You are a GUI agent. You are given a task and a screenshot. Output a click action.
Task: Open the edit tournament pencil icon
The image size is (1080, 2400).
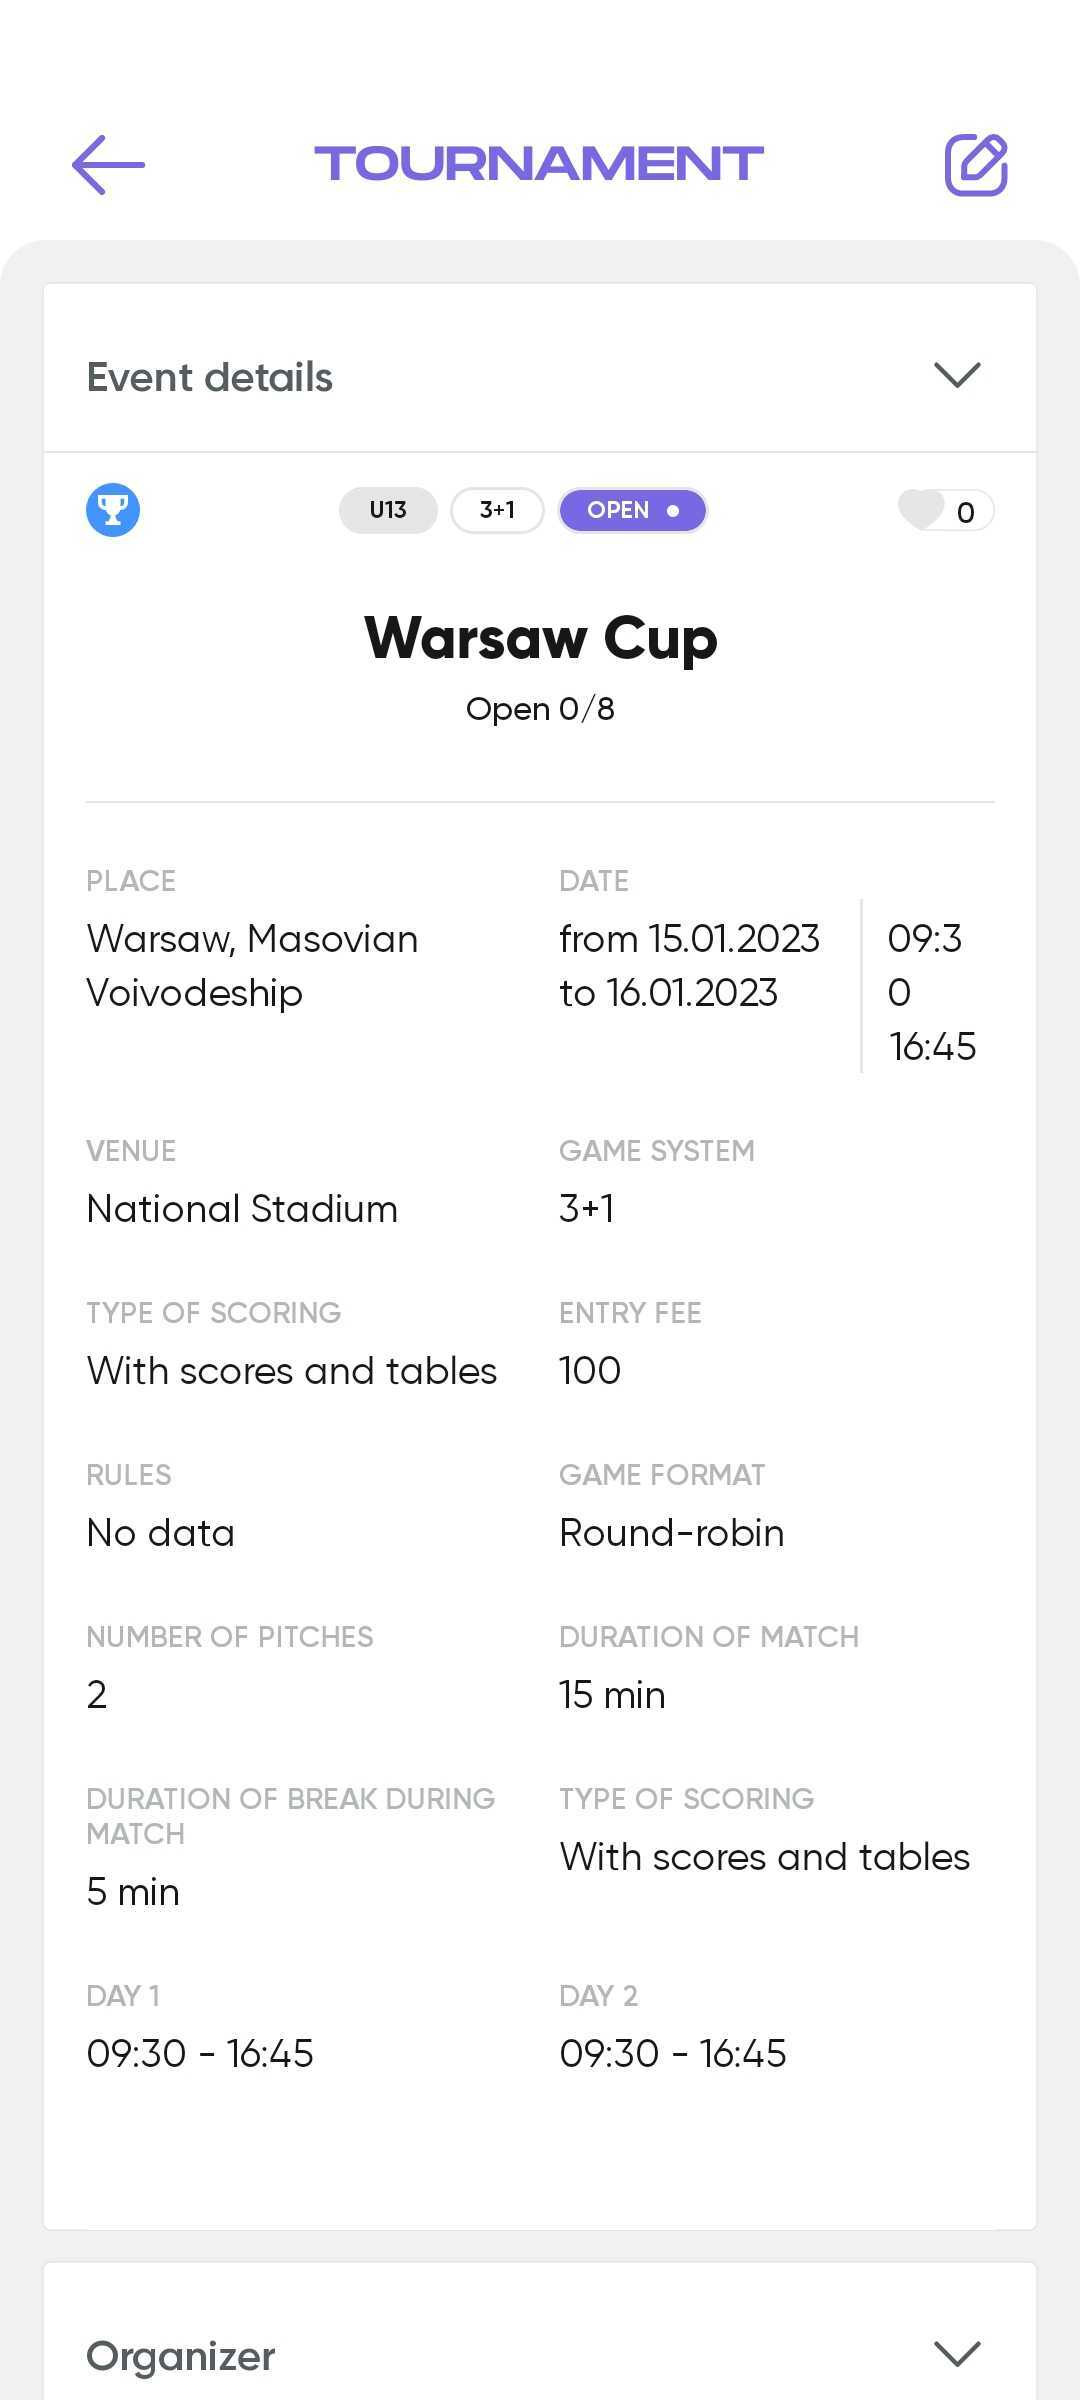point(976,164)
